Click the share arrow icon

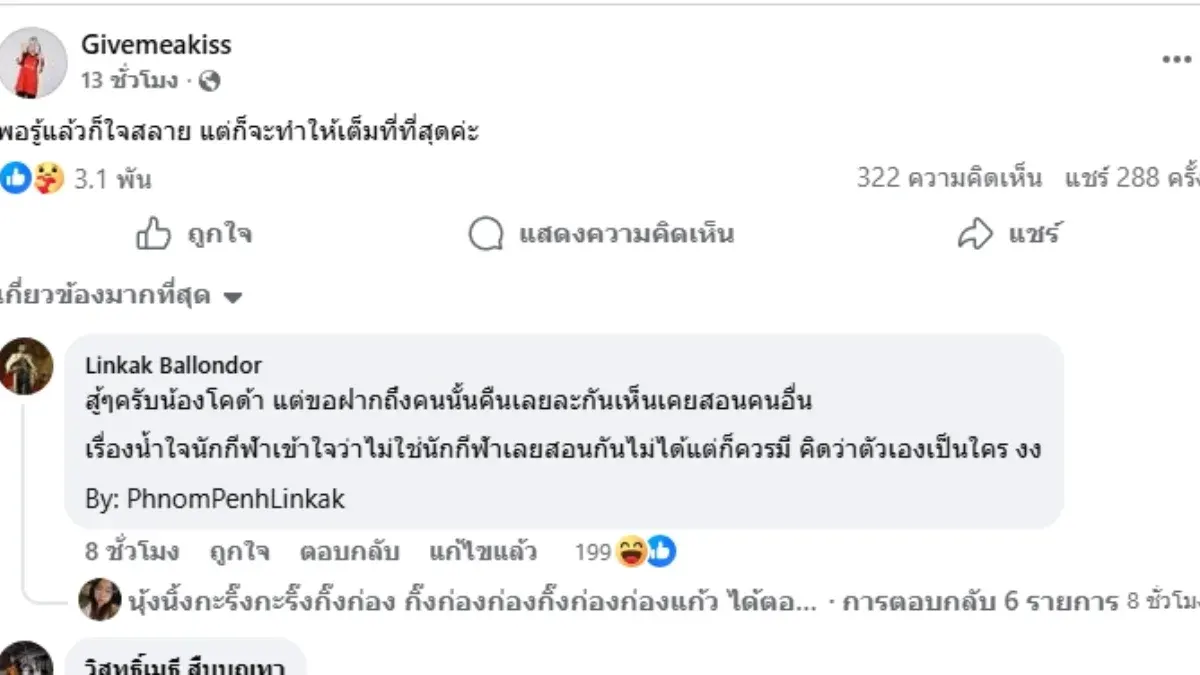tap(974, 235)
